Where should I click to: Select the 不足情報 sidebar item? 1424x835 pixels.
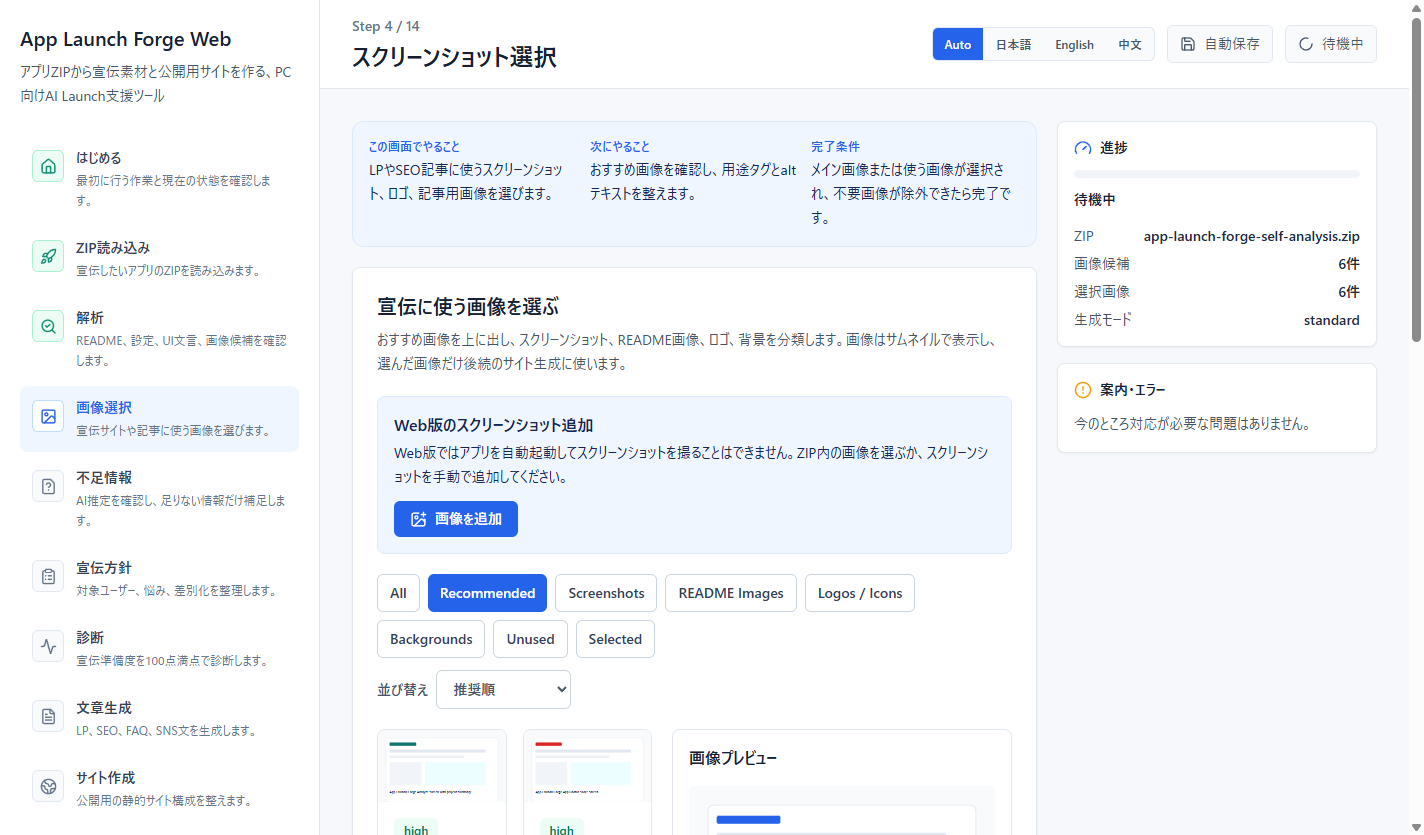(160, 499)
